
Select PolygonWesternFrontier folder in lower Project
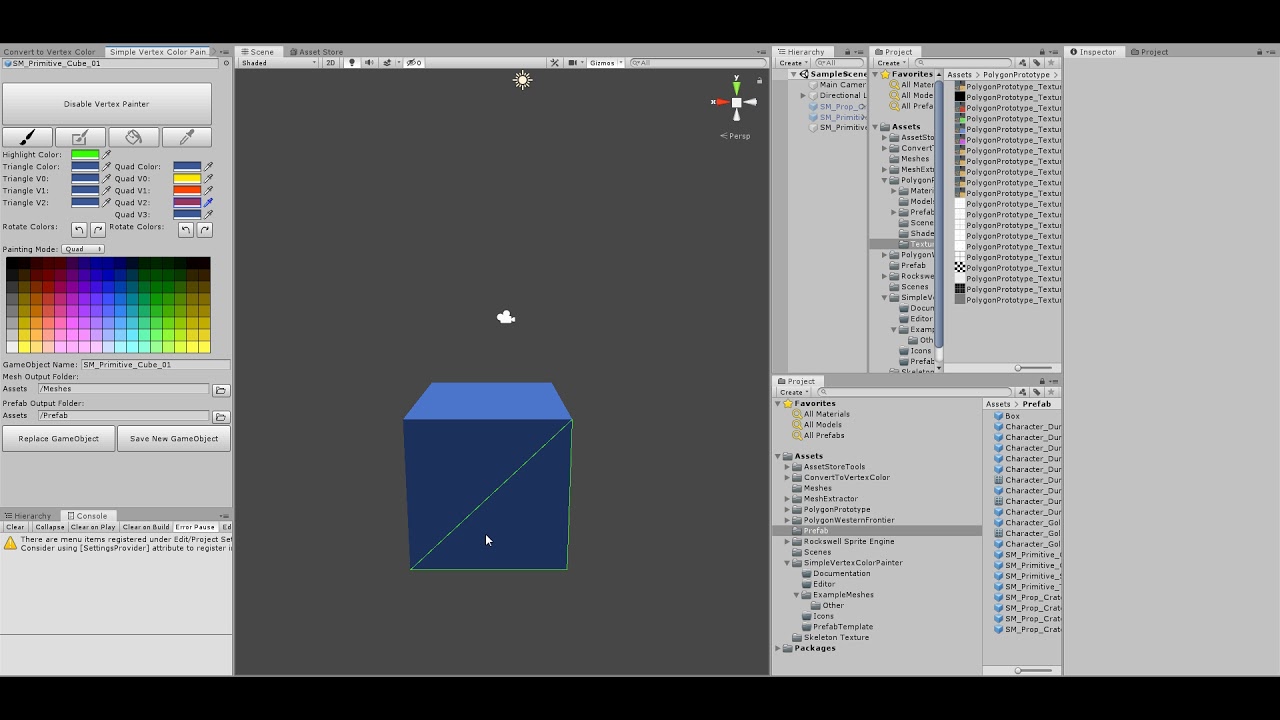849,520
